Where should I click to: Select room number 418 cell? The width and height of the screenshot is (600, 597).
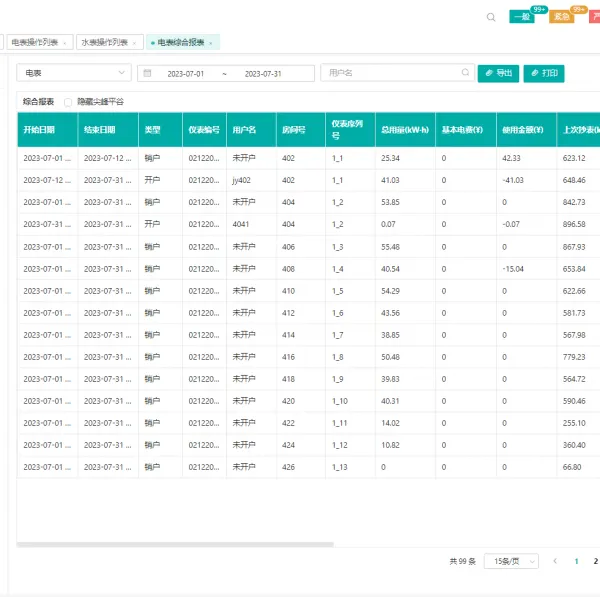coord(288,379)
